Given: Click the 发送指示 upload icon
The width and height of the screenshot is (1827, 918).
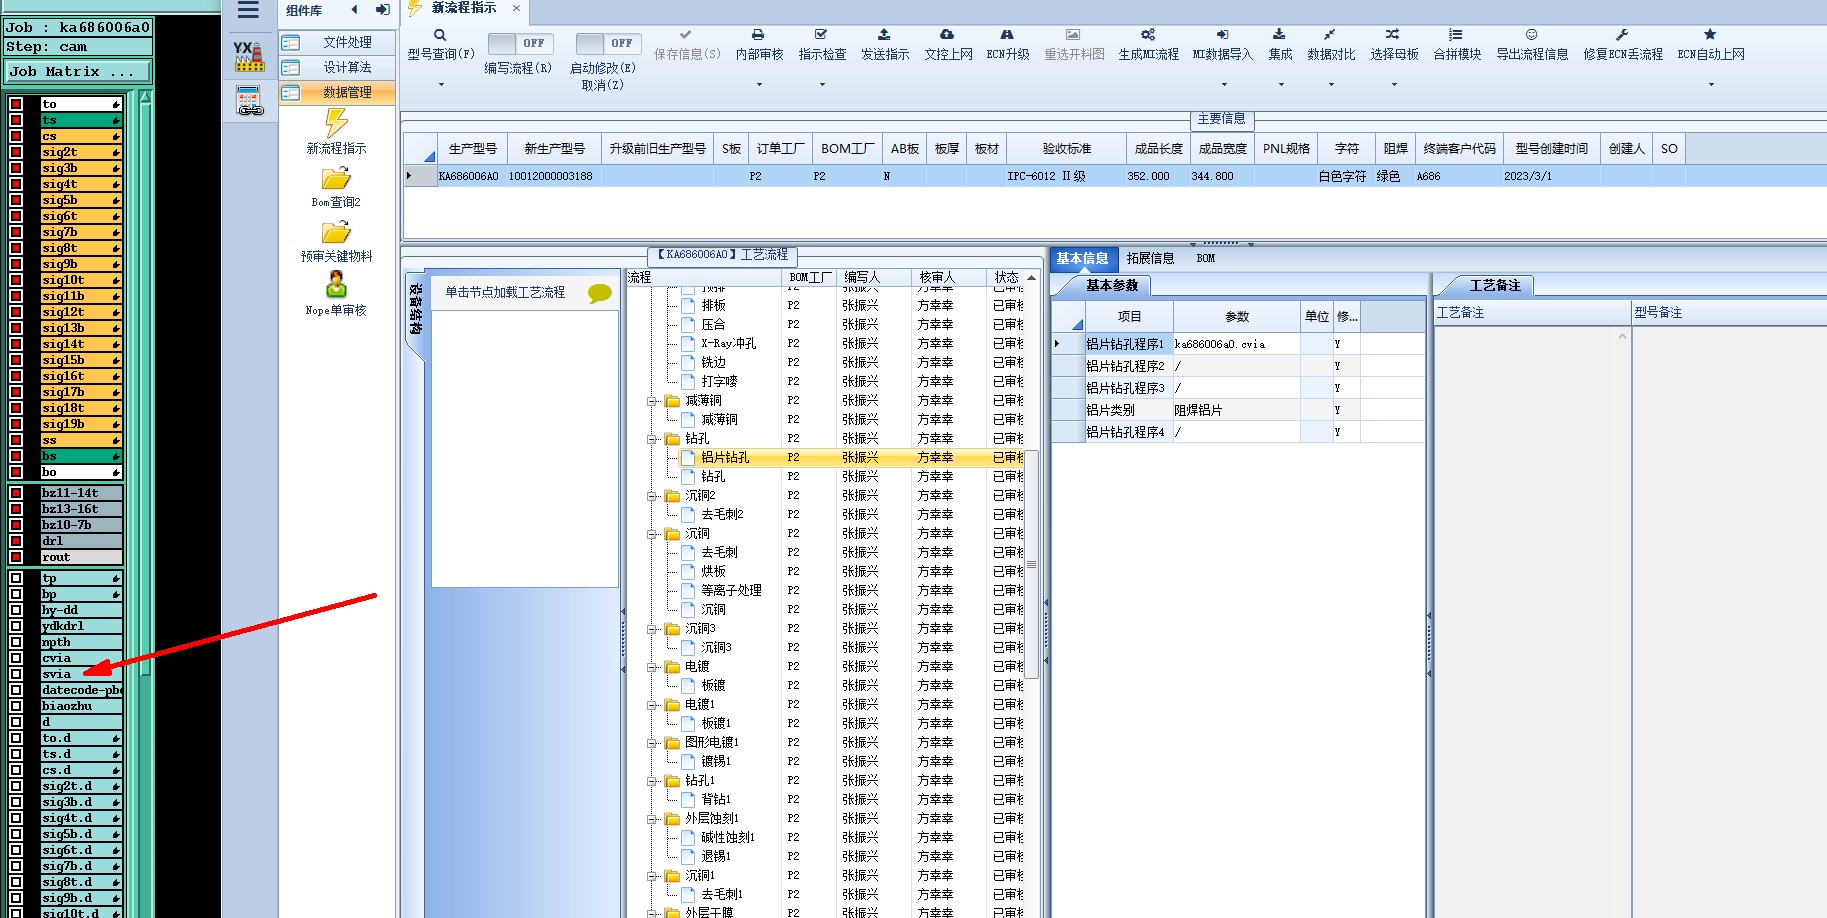Looking at the screenshot, I should 884,35.
